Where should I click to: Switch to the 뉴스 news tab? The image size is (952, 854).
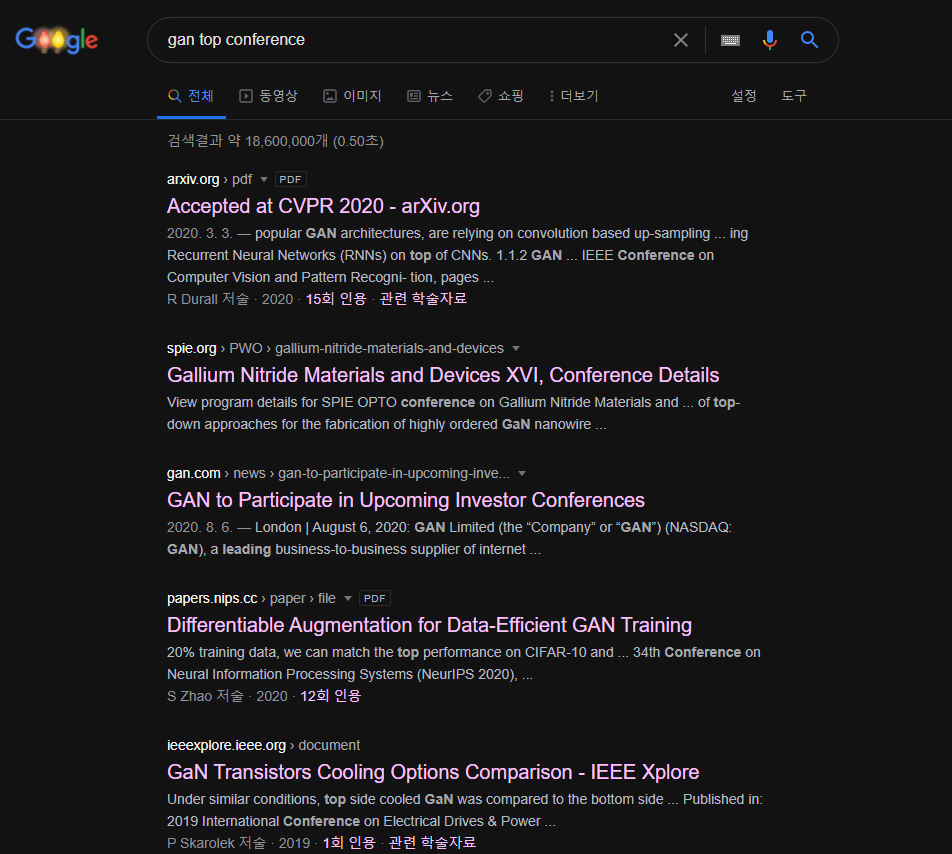[x=430, y=96]
